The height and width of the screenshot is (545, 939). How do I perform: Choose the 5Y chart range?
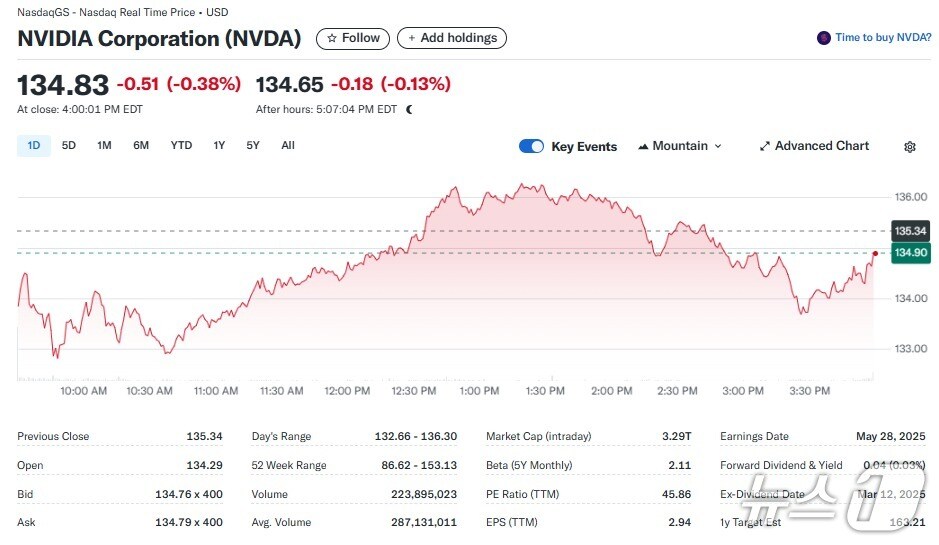pyautogui.click(x=253, y=146)
